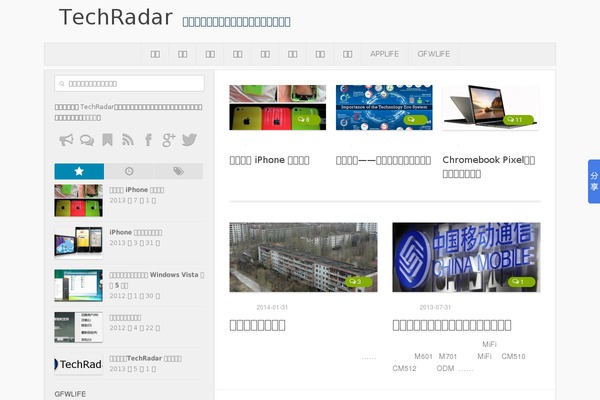Open sidebar TechRadar post dated 2013 5 1

pos(145,358)
